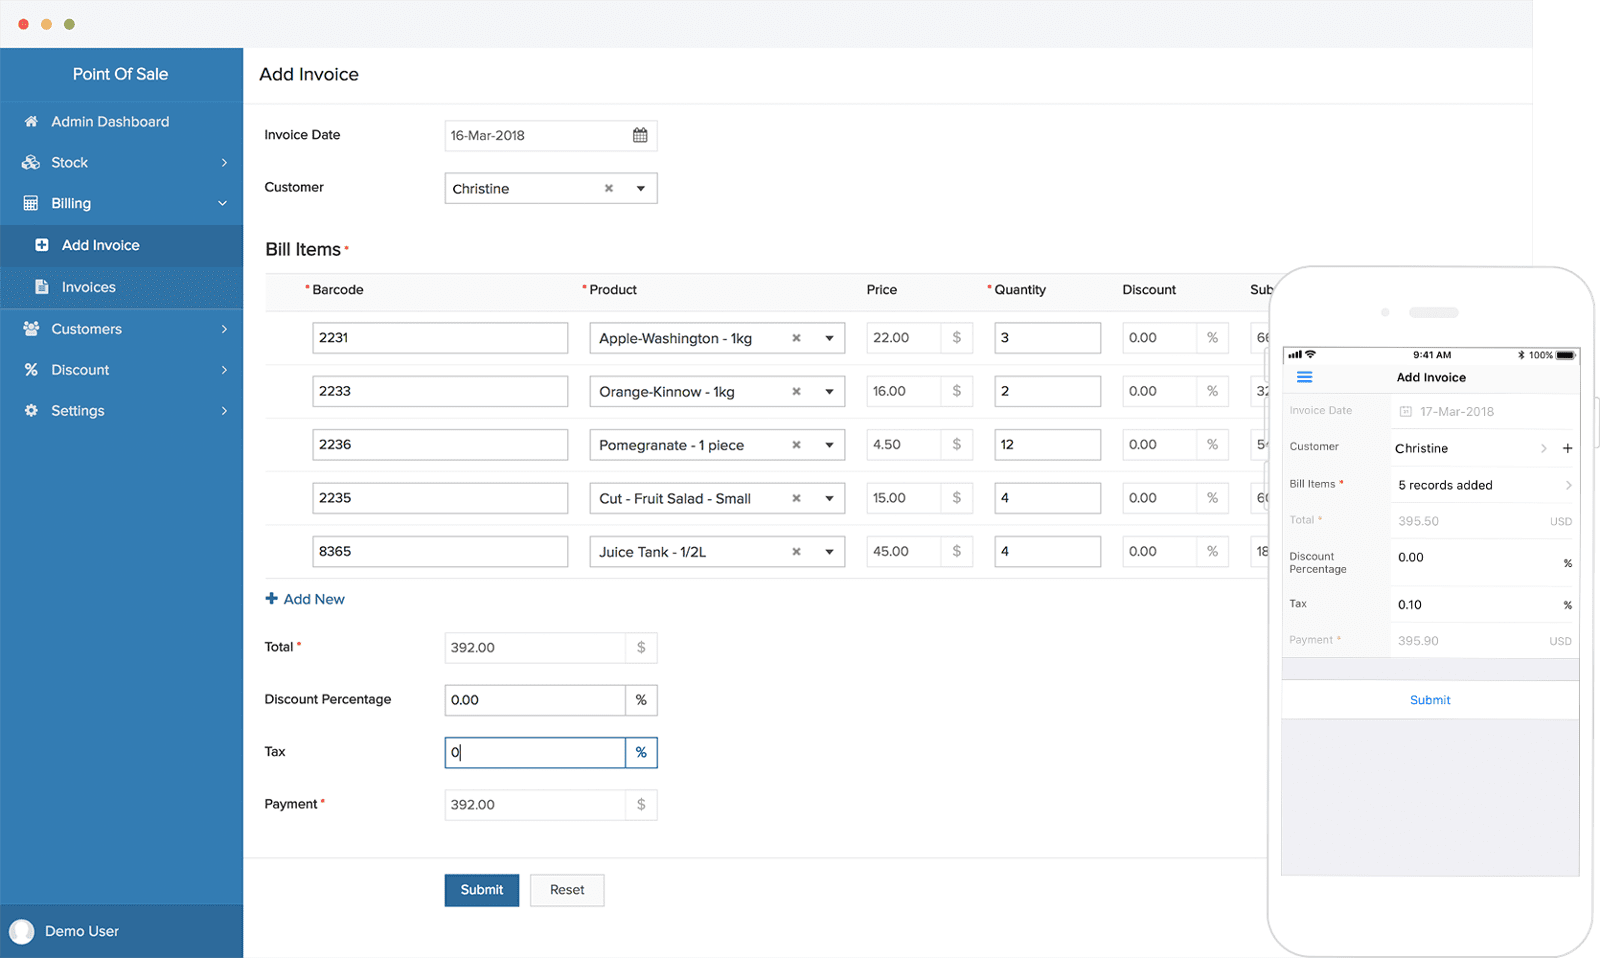This screenshot has height=958, width=1600.
Task: Go to Admin Dashboard
Action: [110, 121]
